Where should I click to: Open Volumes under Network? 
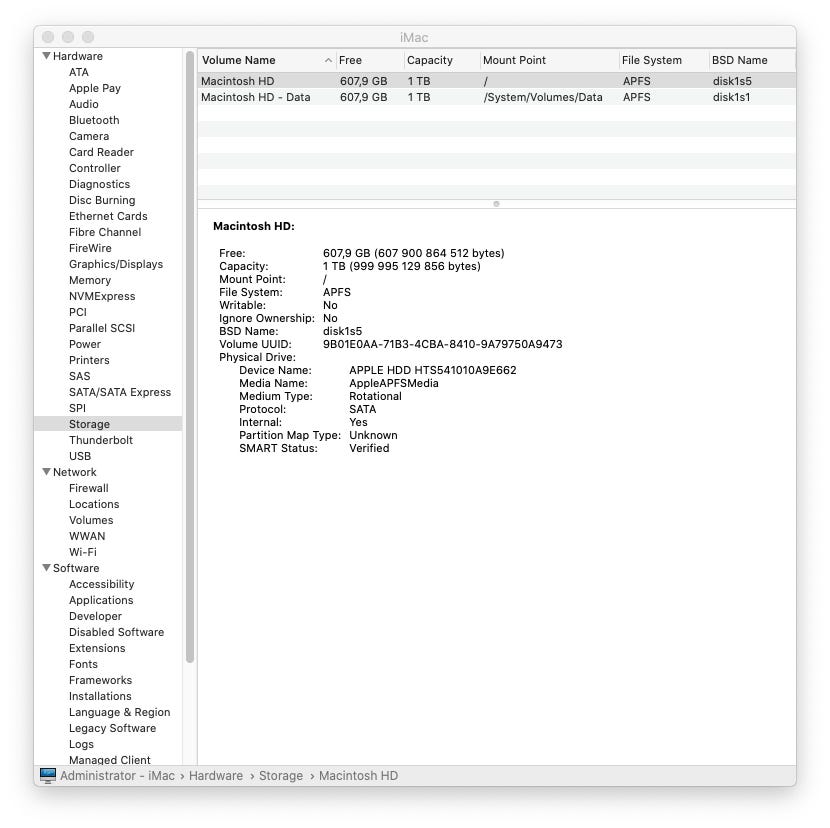(91, 520)
